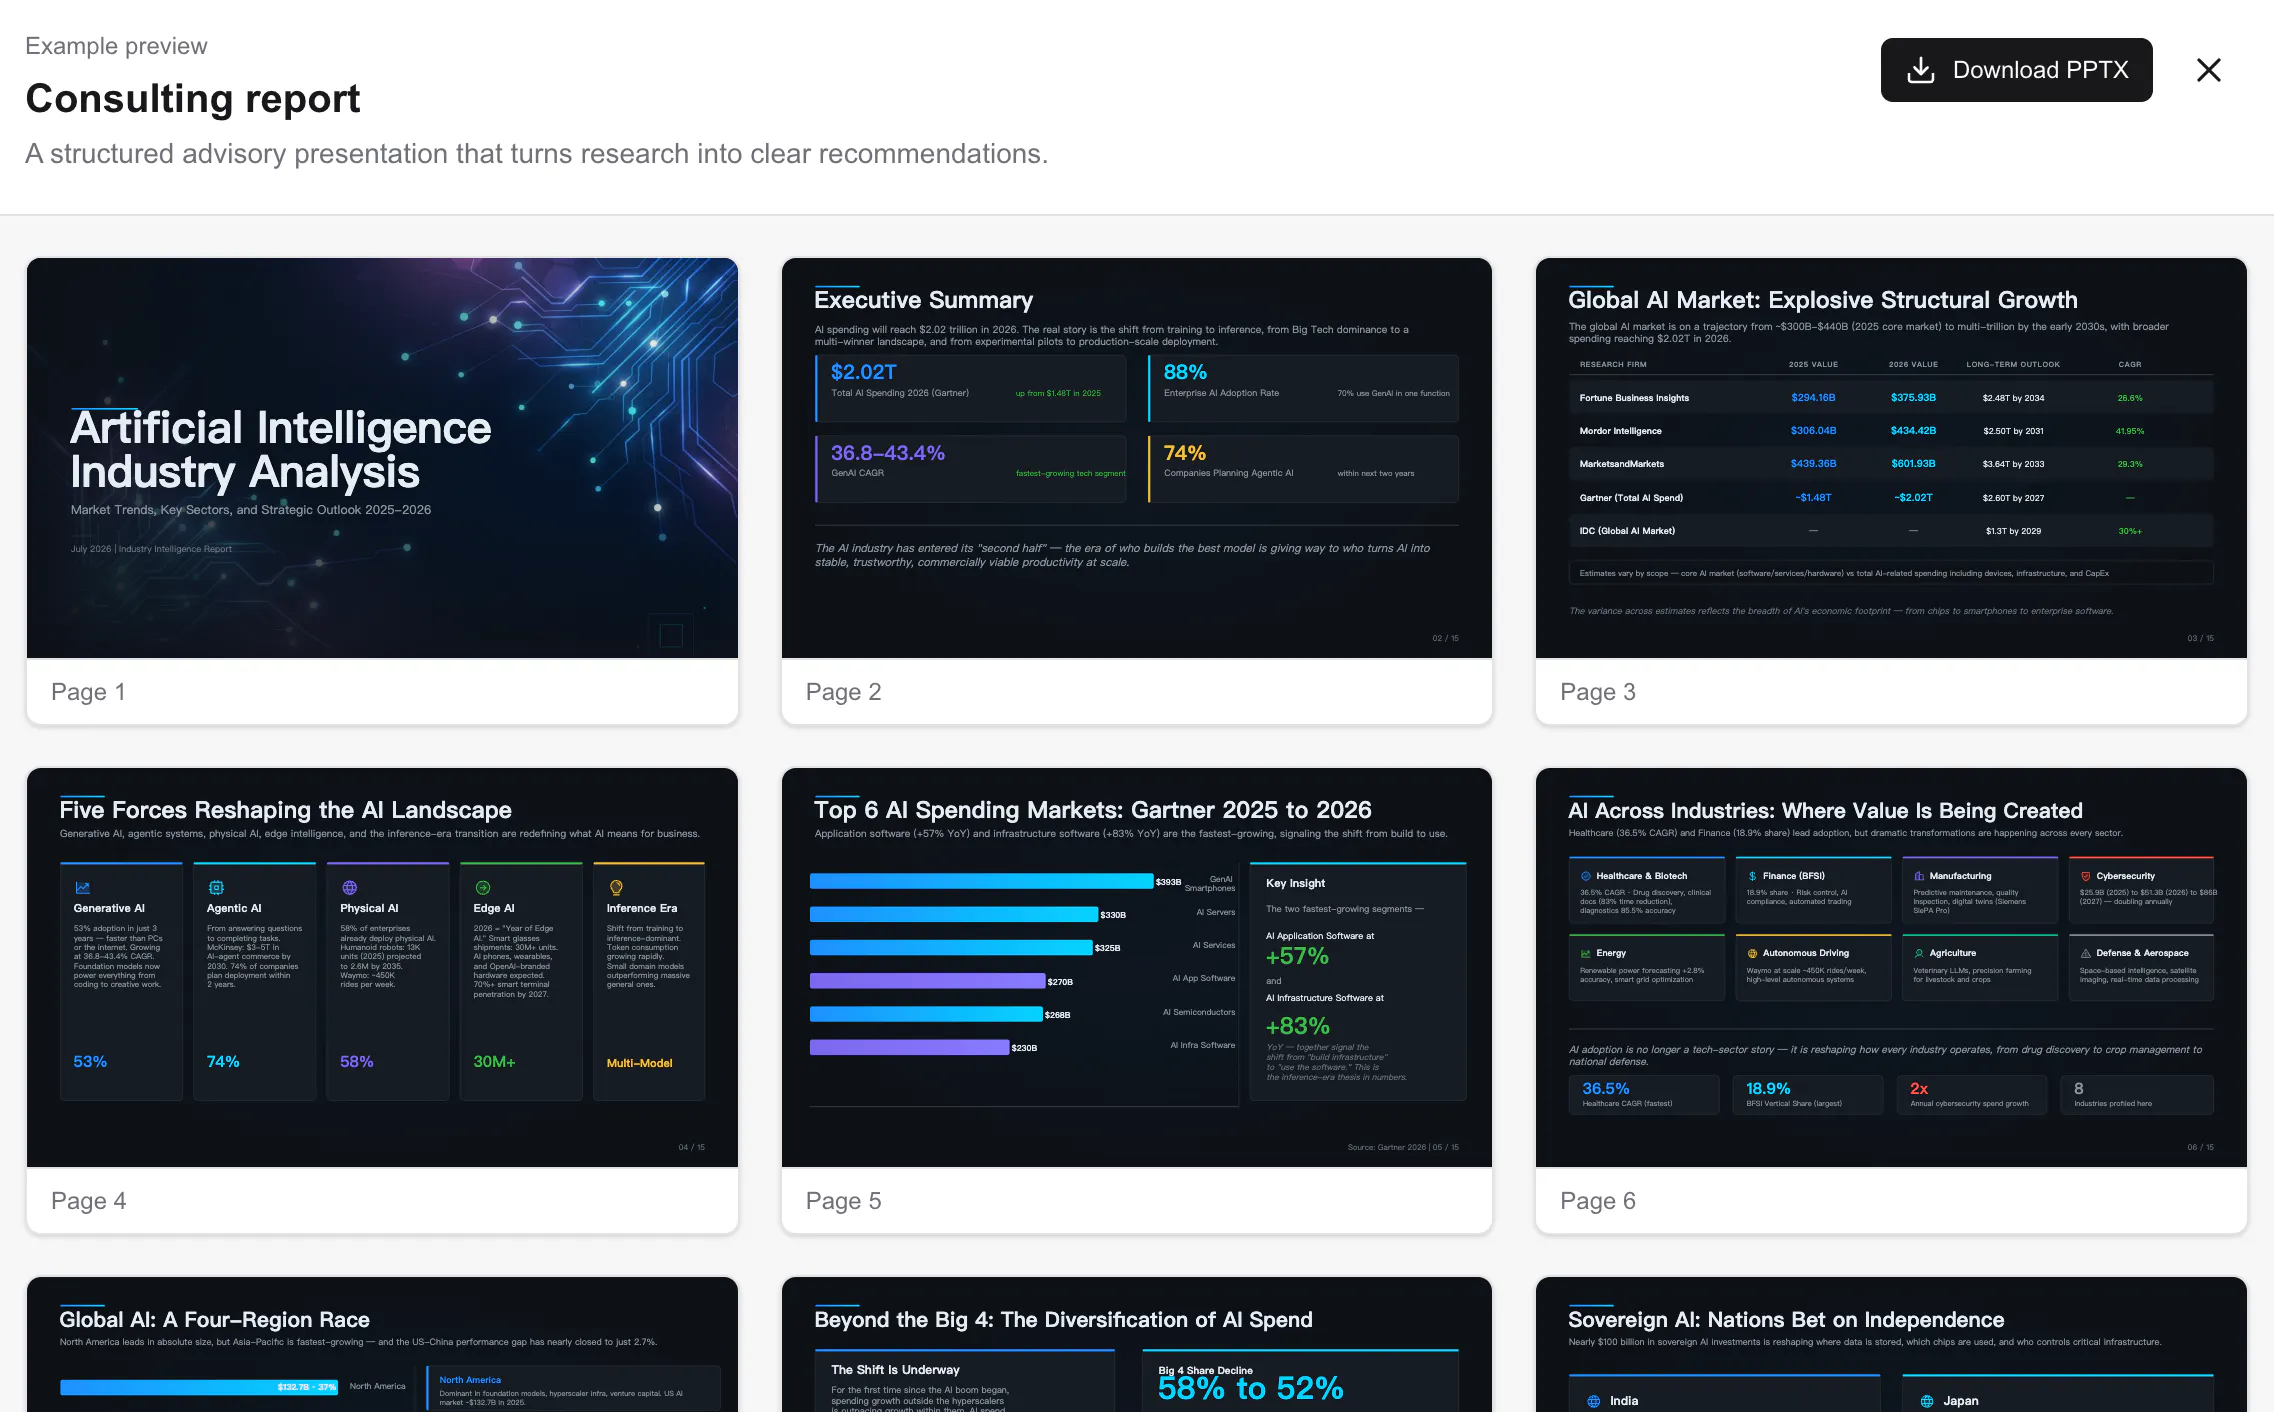Click the Healthcare & Biotech icon
This screenshot has height=1412, width=2274.
(1585, 876)
